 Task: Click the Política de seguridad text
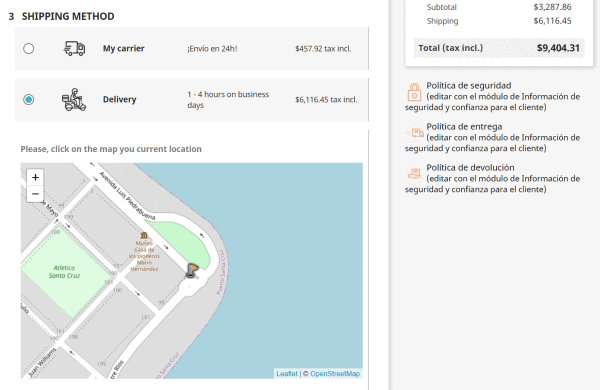click(x=469, y=85)
